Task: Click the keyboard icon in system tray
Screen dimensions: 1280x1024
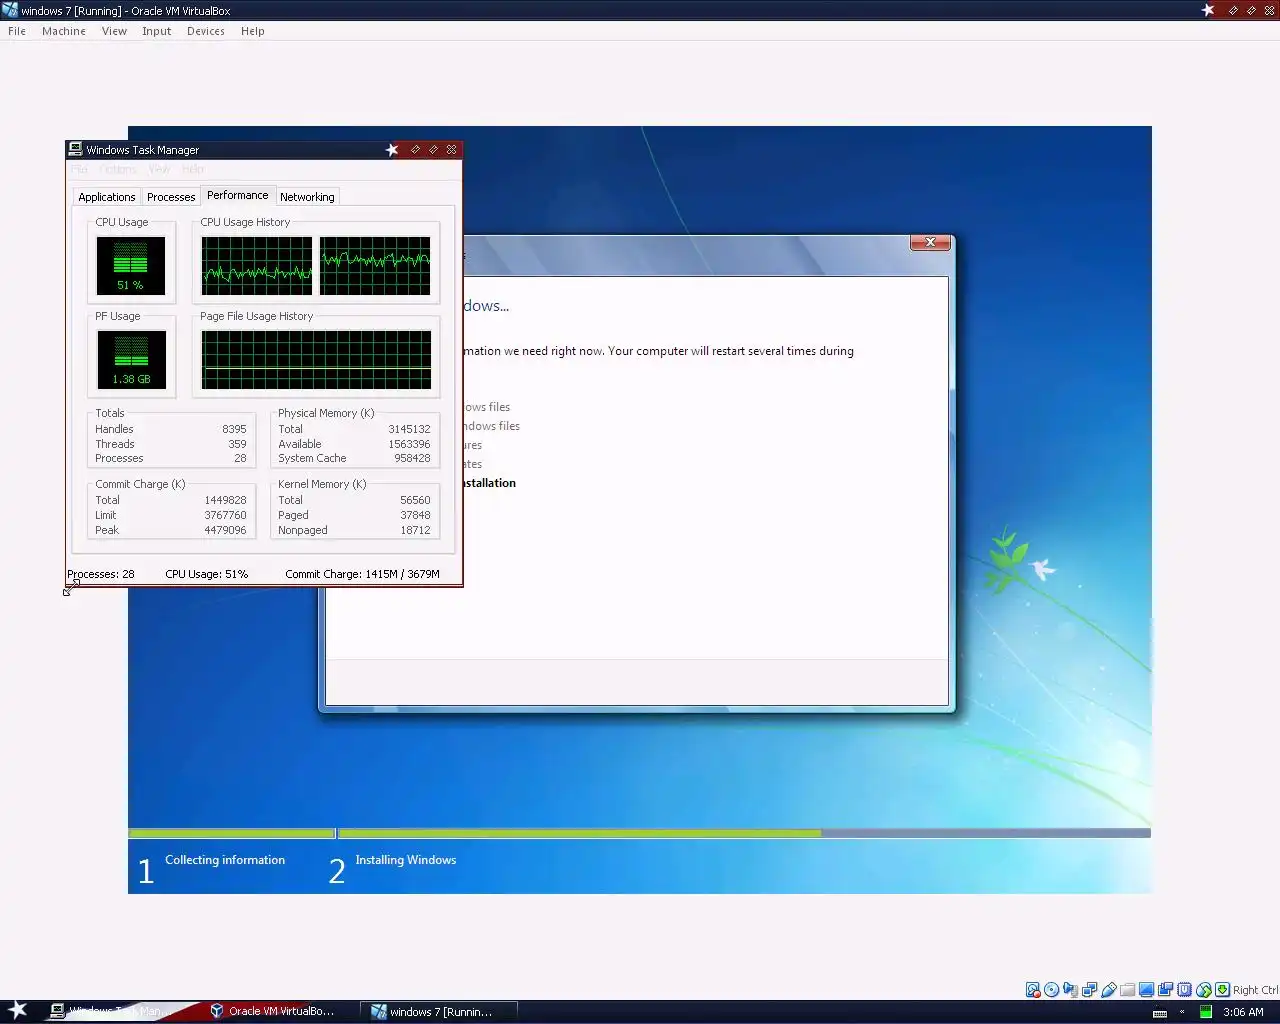Action: tap(1160, 1014)
